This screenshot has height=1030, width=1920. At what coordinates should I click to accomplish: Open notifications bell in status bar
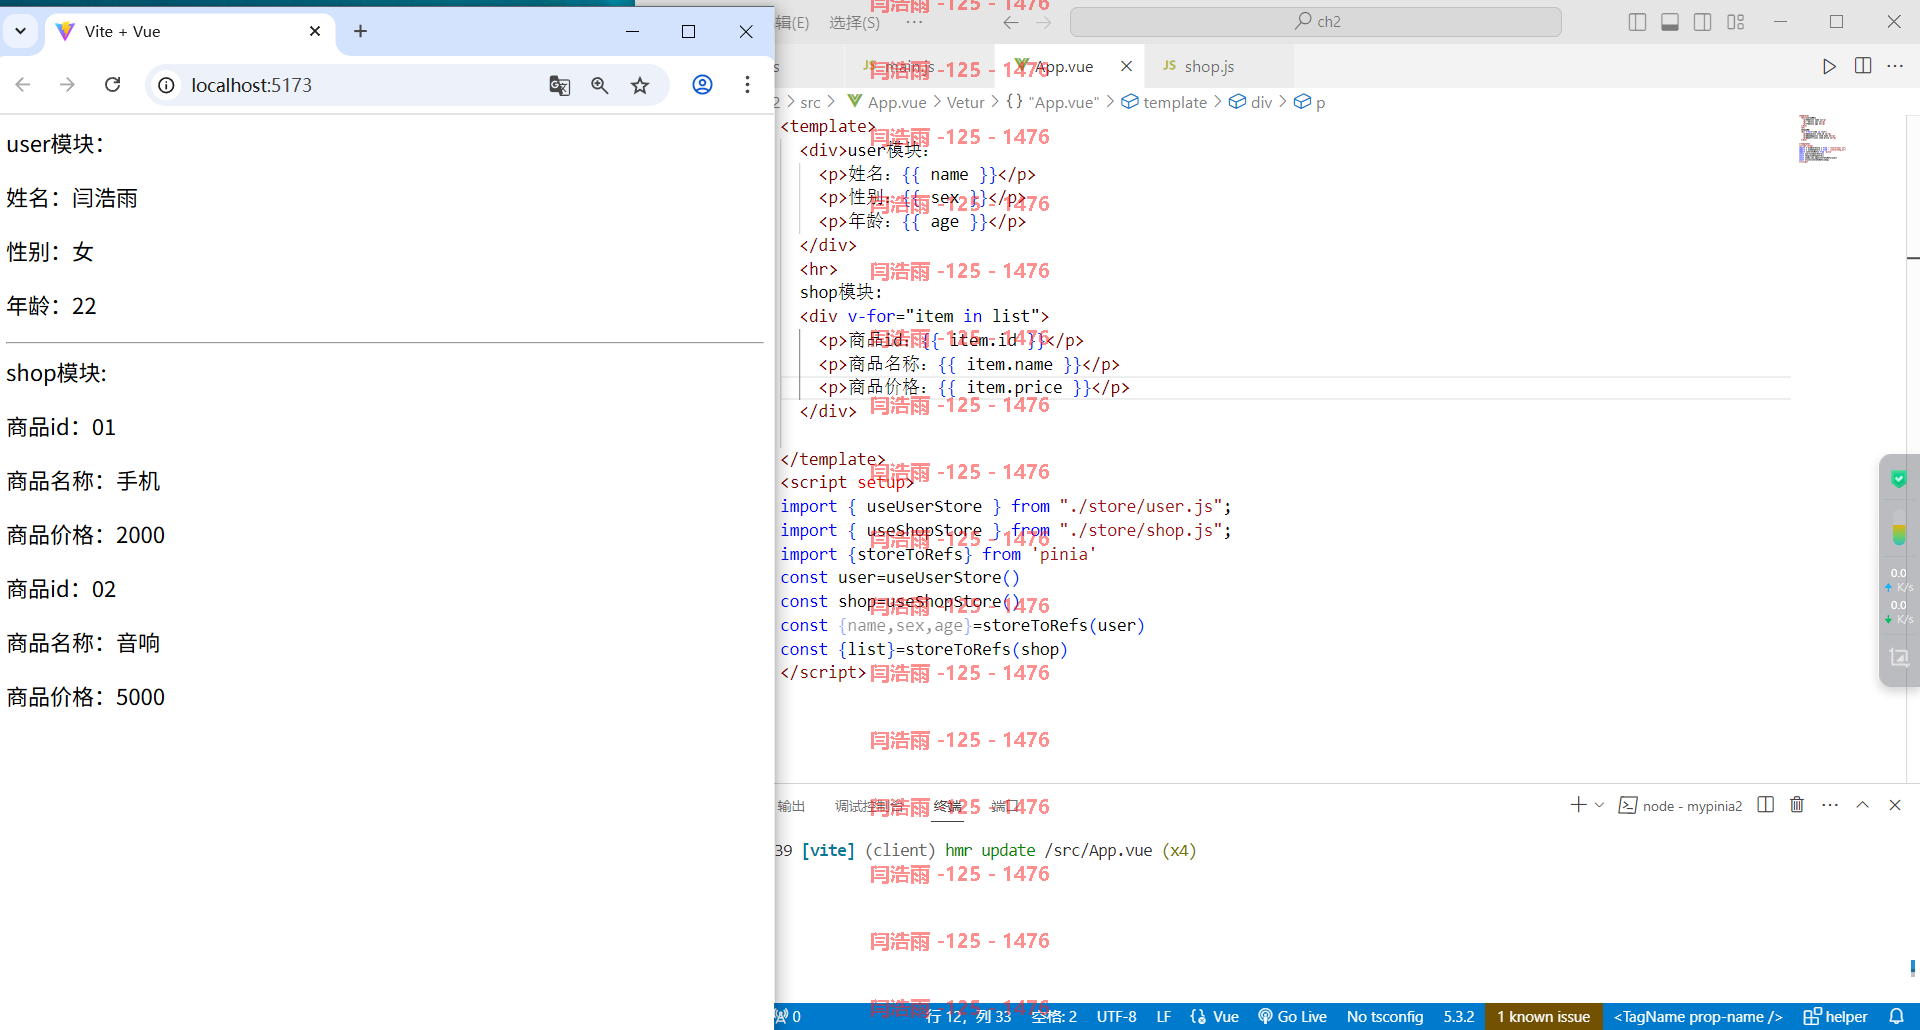coord(1896,1017)
